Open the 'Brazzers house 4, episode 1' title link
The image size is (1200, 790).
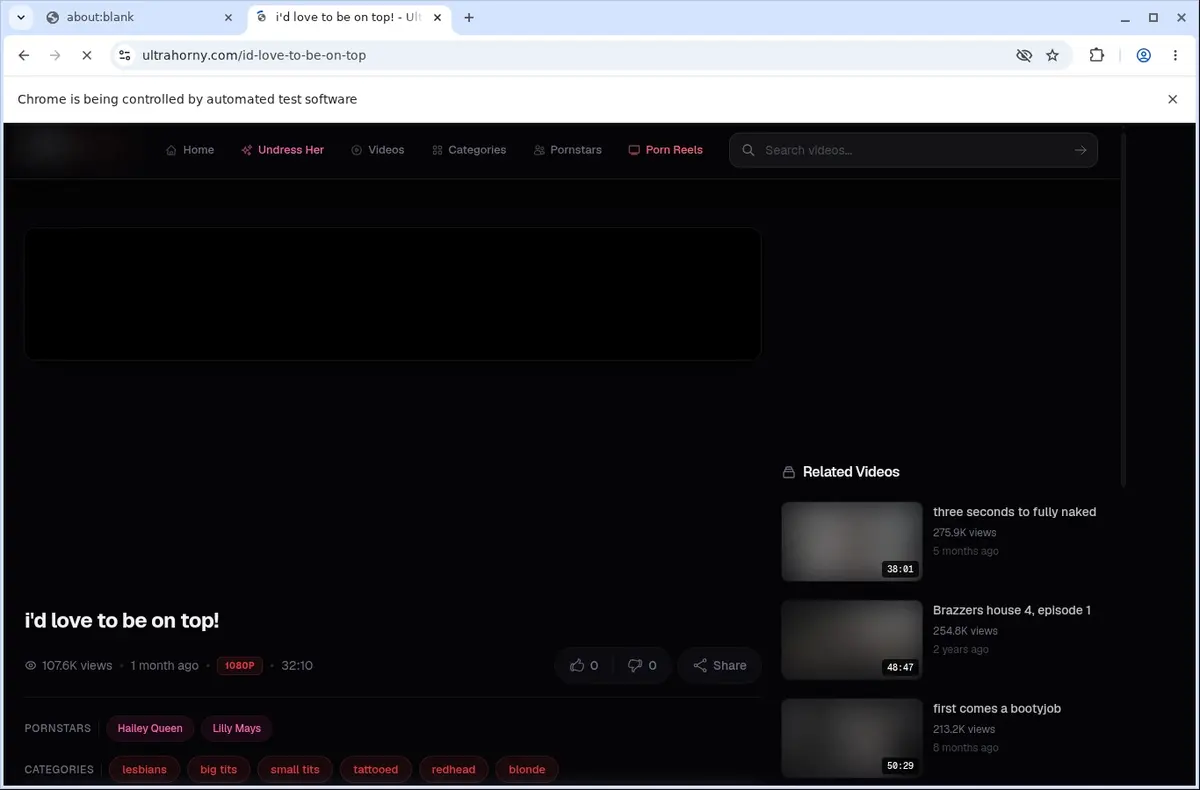point(1012,610)
